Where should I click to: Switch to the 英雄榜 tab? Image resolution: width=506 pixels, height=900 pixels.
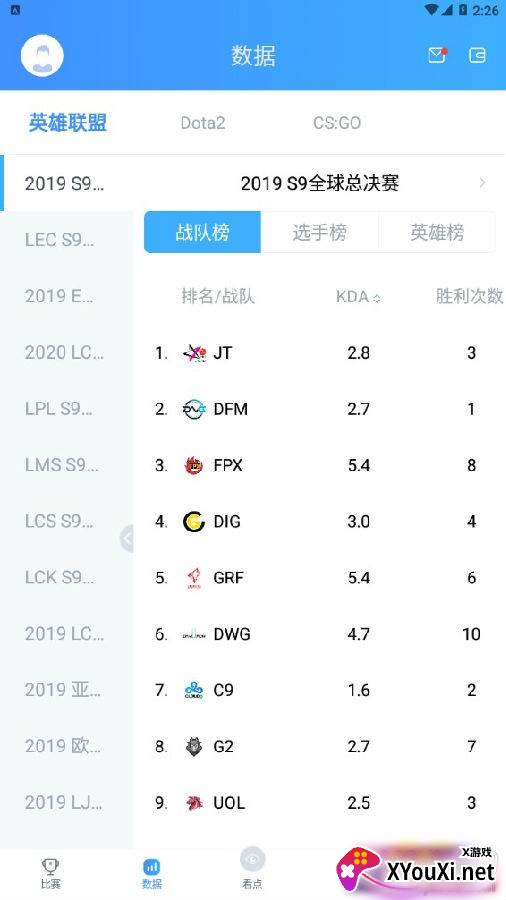coord(437,232)
